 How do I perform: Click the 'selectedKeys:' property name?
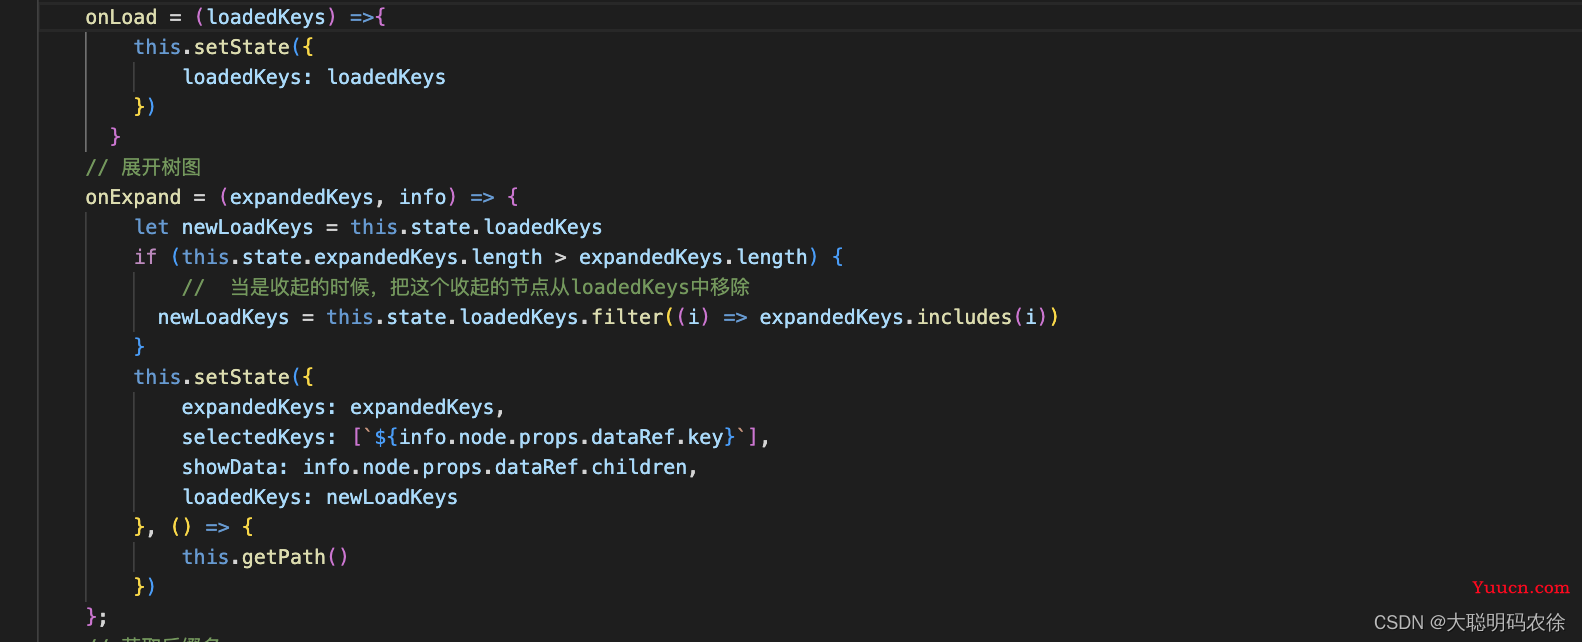click(259, 437)
